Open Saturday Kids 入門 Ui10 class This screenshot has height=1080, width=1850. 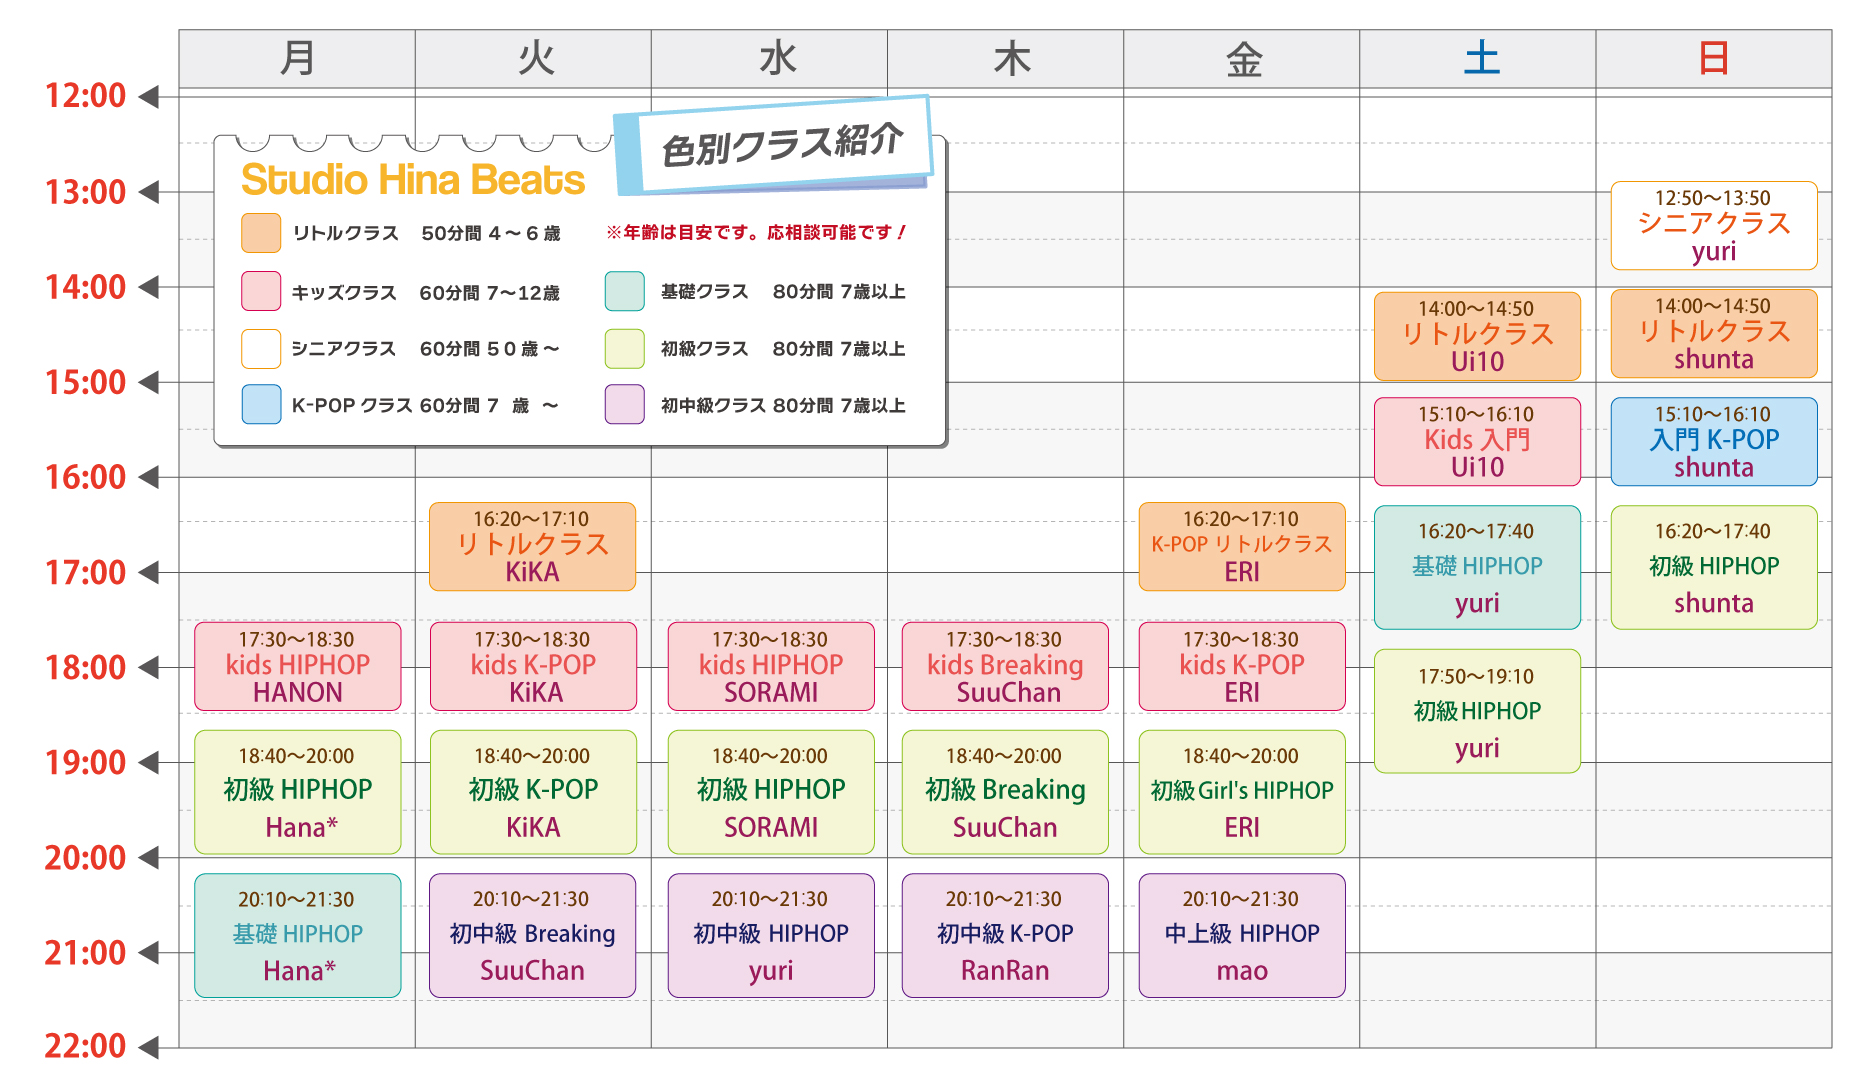click(1477, 441)
